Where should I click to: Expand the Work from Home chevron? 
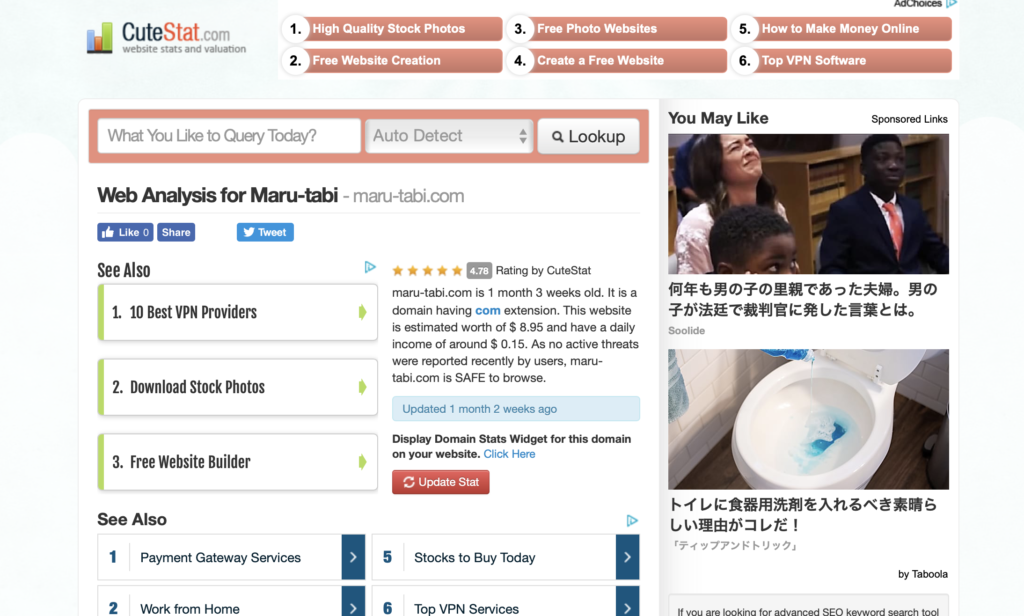[x=353, y=604]
